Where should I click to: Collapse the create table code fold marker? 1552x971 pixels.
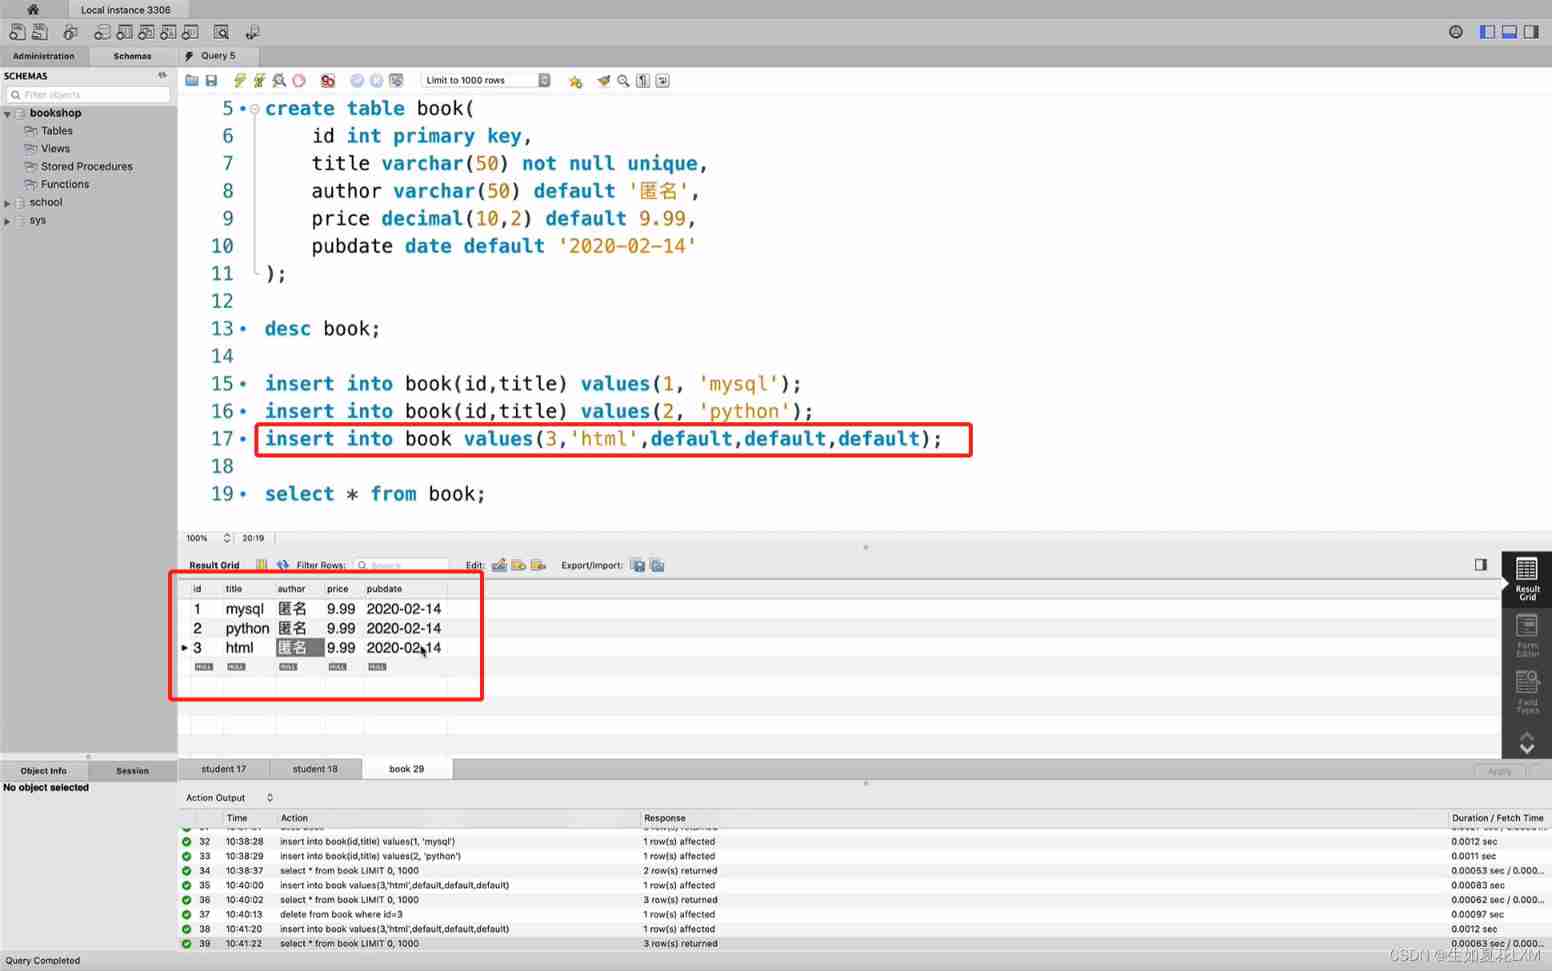(255, 109)
